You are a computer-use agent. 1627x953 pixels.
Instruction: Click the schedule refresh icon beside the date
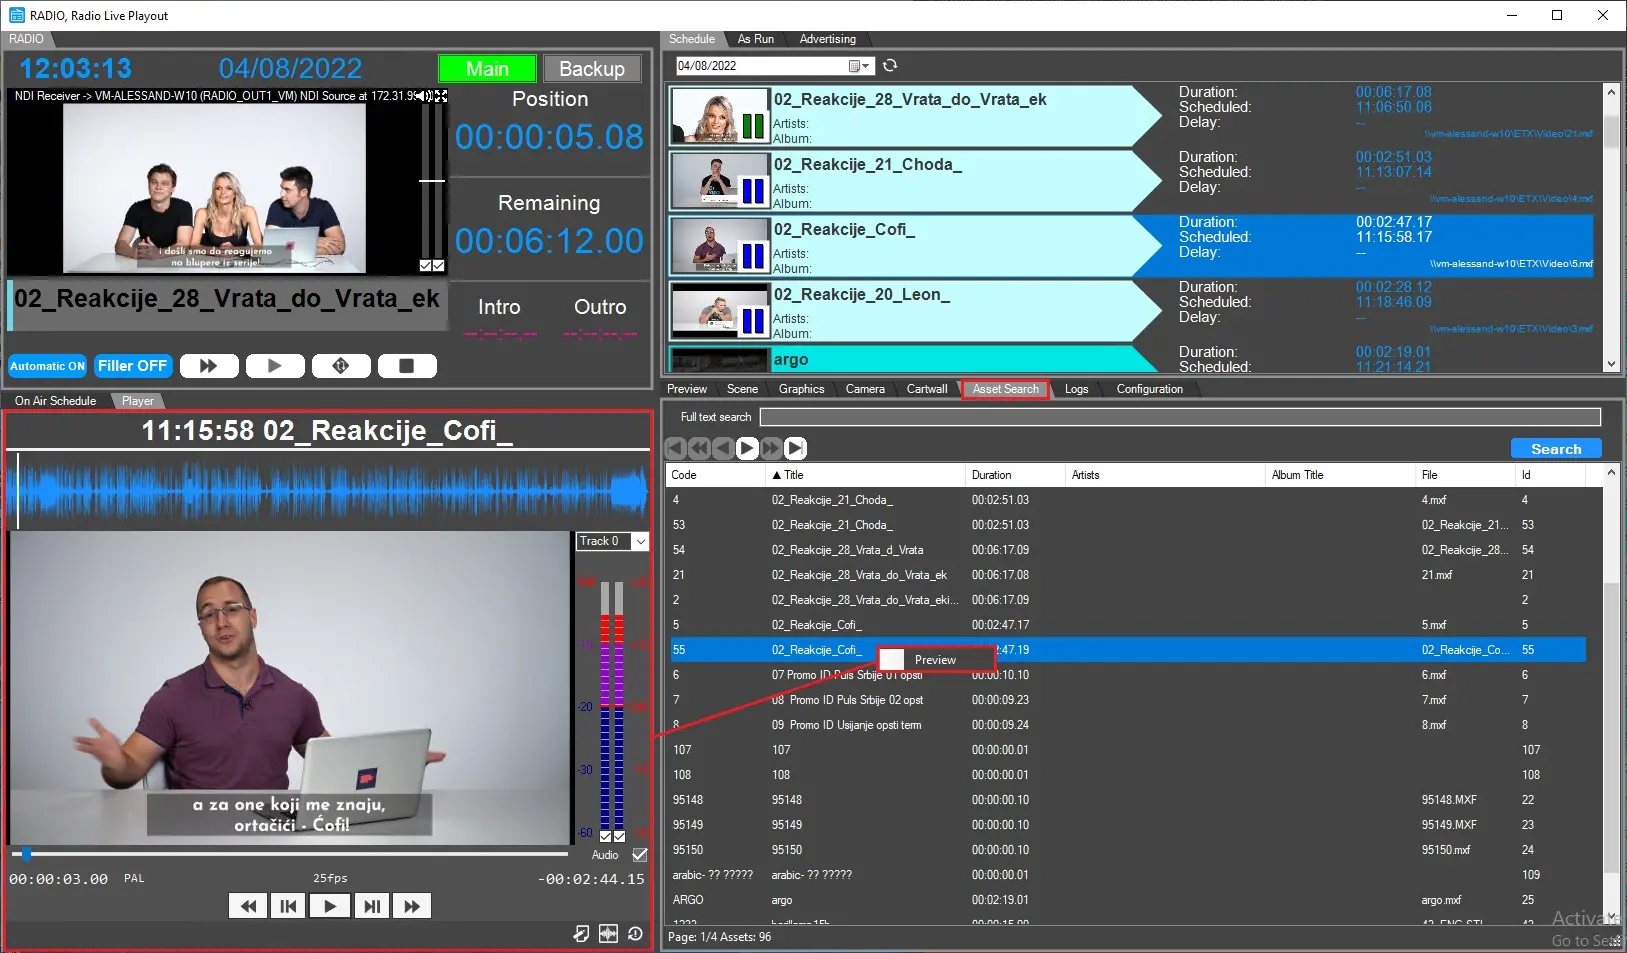(890, 66)
